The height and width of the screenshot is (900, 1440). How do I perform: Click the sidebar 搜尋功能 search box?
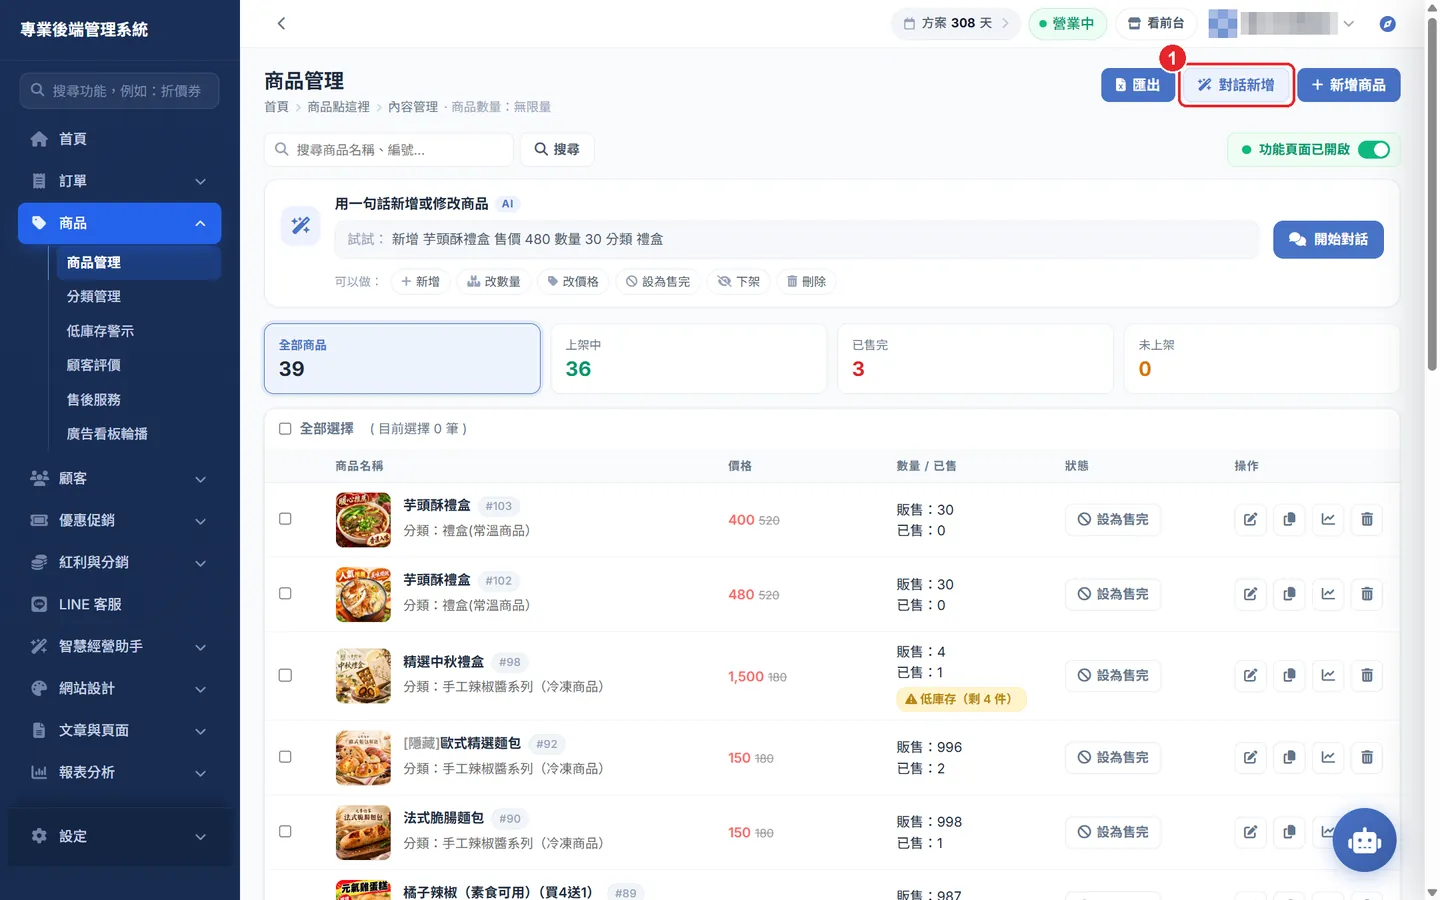[x=119, y=91]
